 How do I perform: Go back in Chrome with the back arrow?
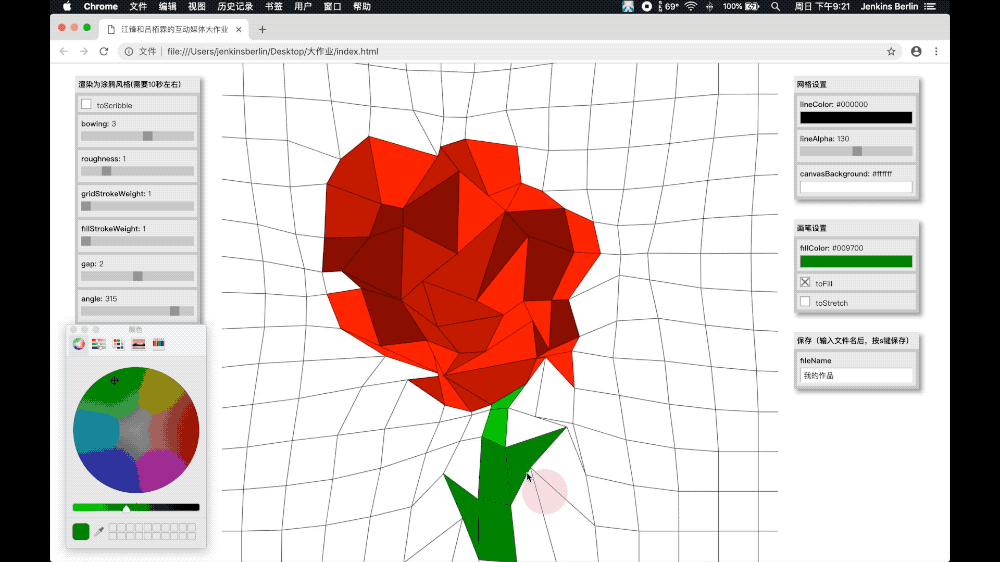[64, 52]
